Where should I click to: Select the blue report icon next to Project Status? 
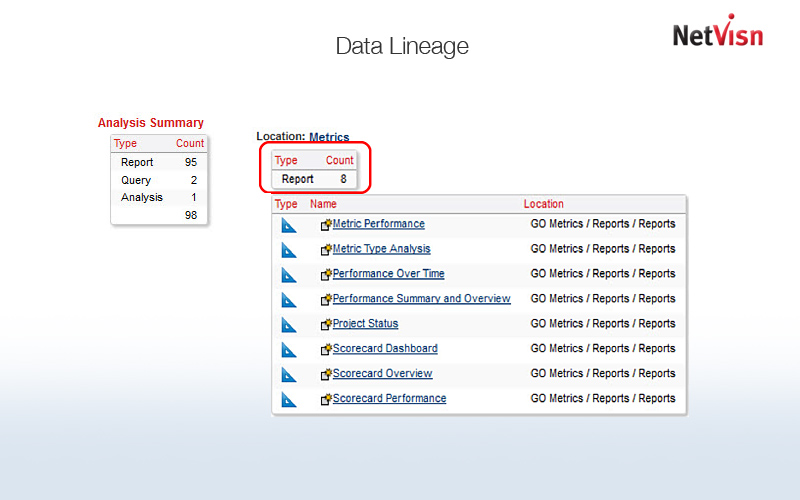tap(289, 325)
